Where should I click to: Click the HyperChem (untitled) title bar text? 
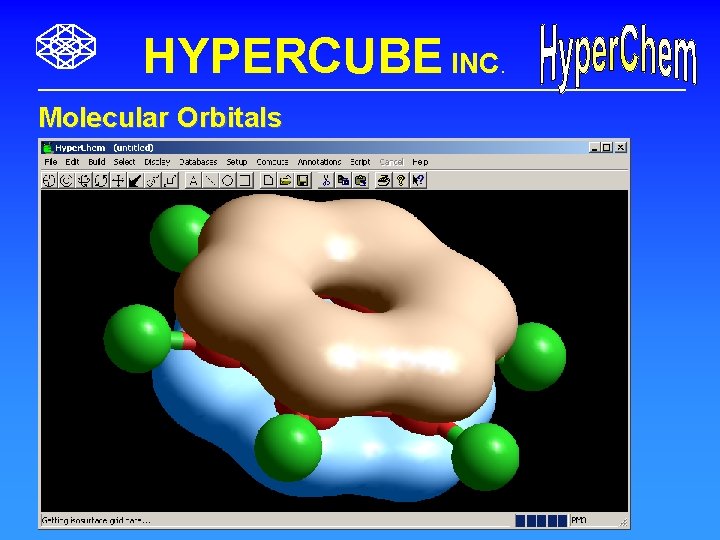(104, 147)
